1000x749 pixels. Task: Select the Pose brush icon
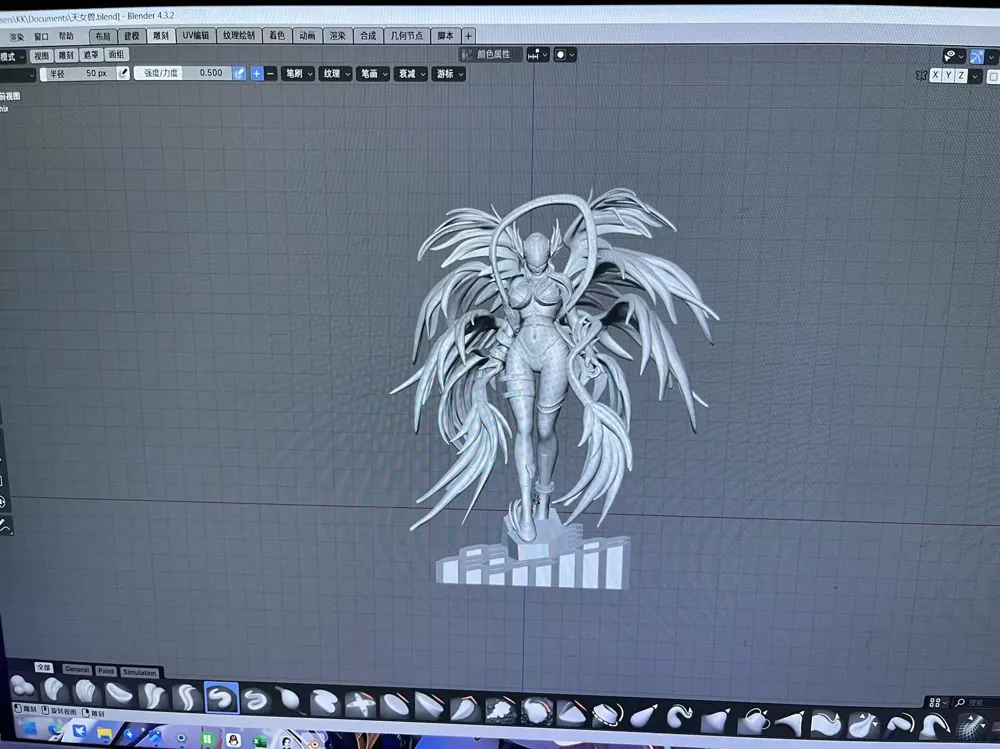coord(899,726)
